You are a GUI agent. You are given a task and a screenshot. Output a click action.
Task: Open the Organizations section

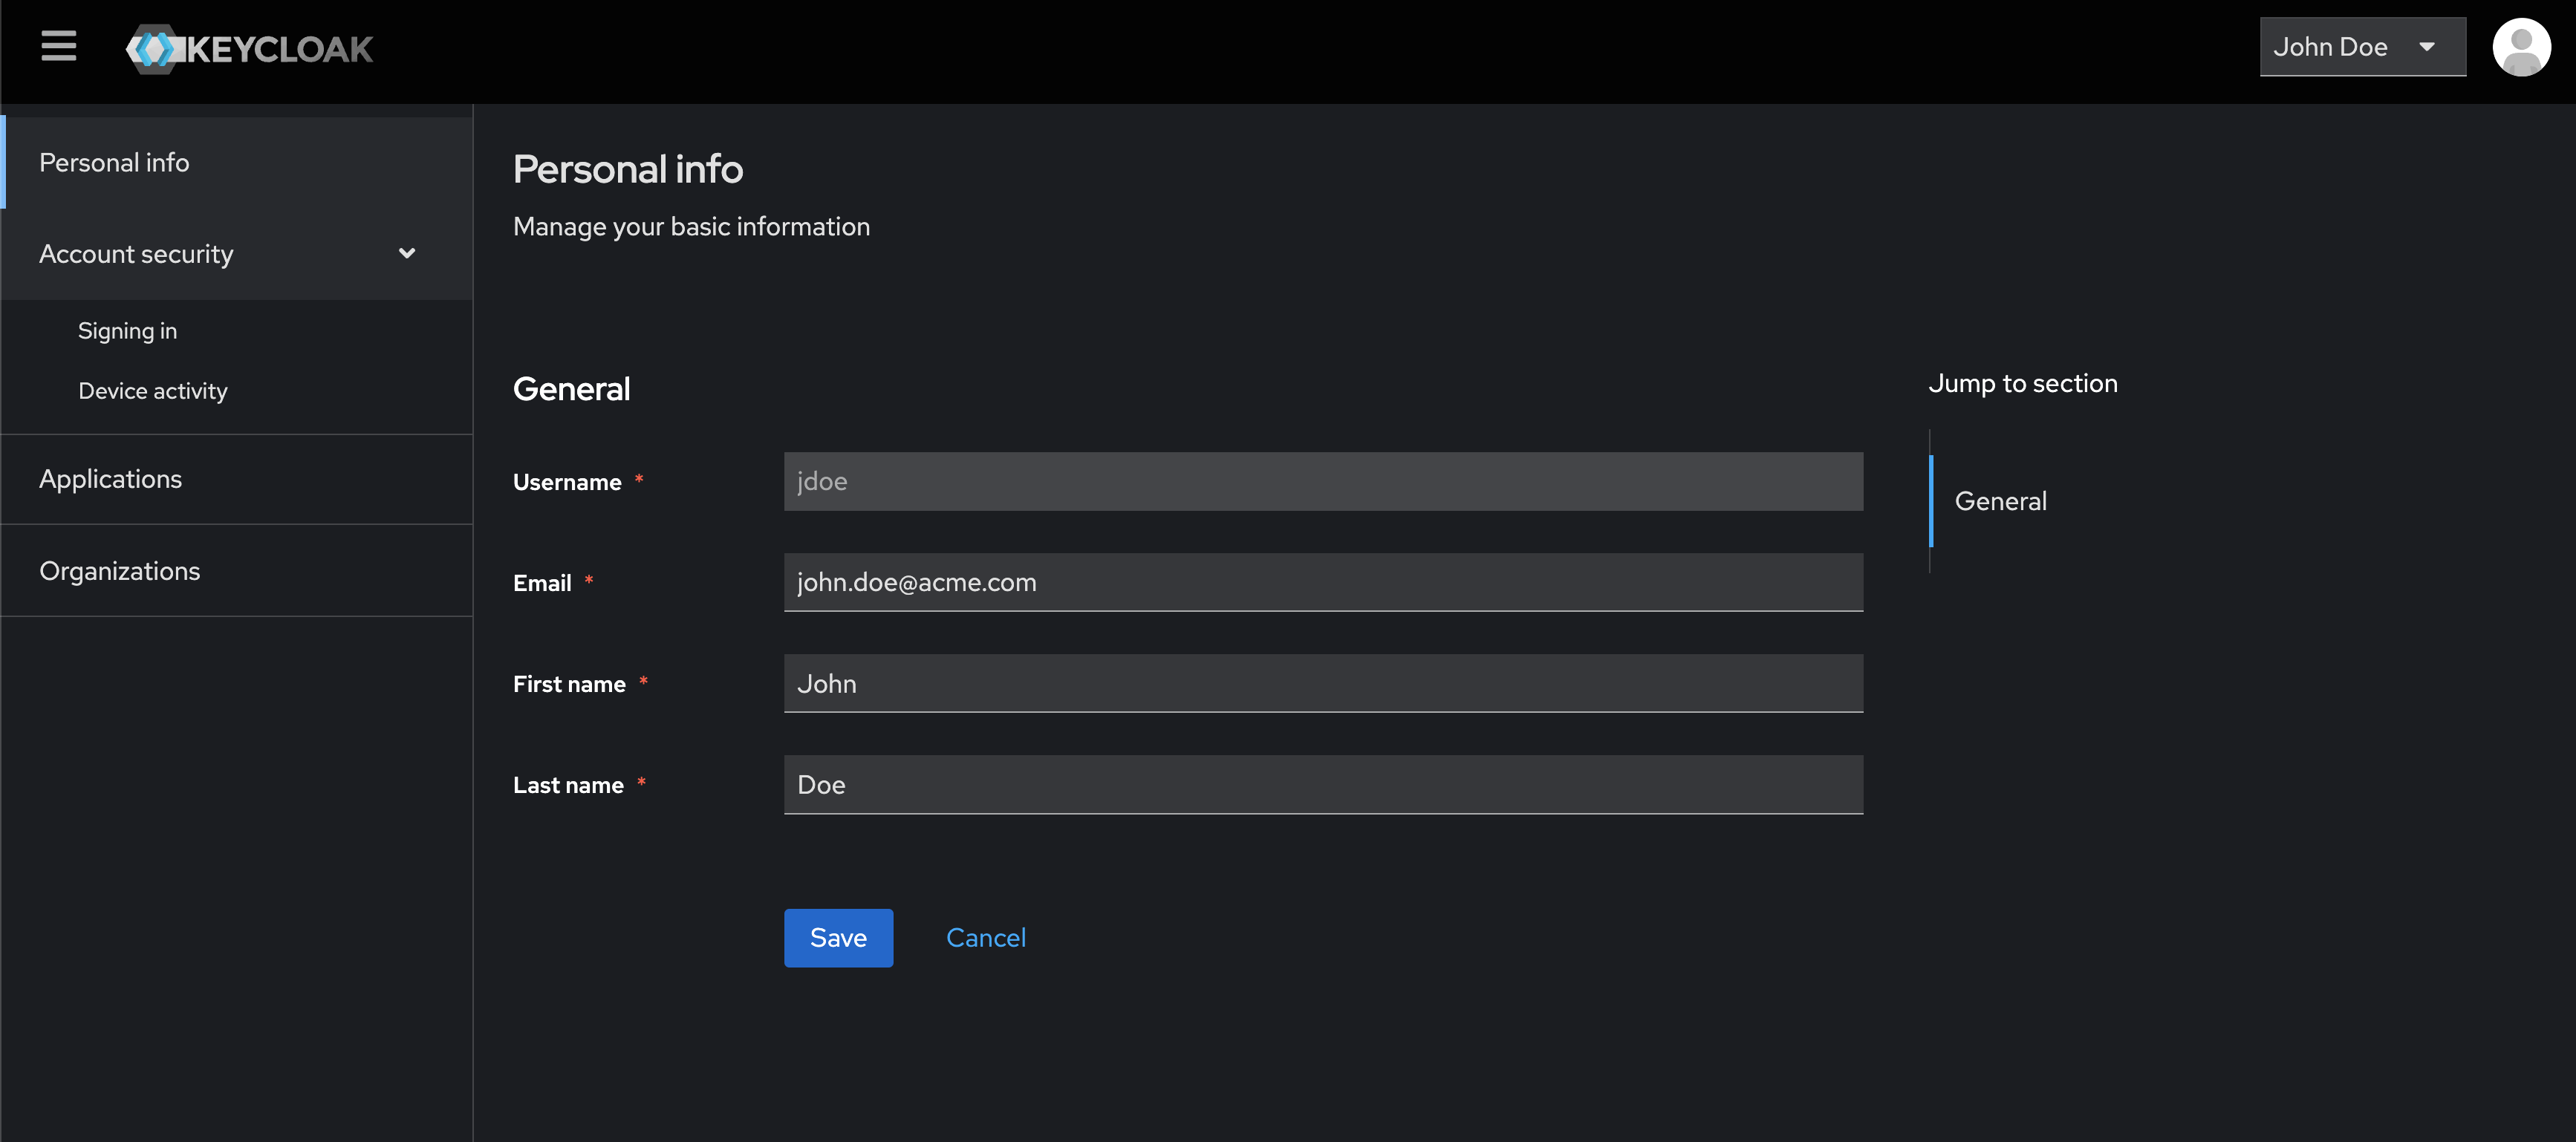119,570
